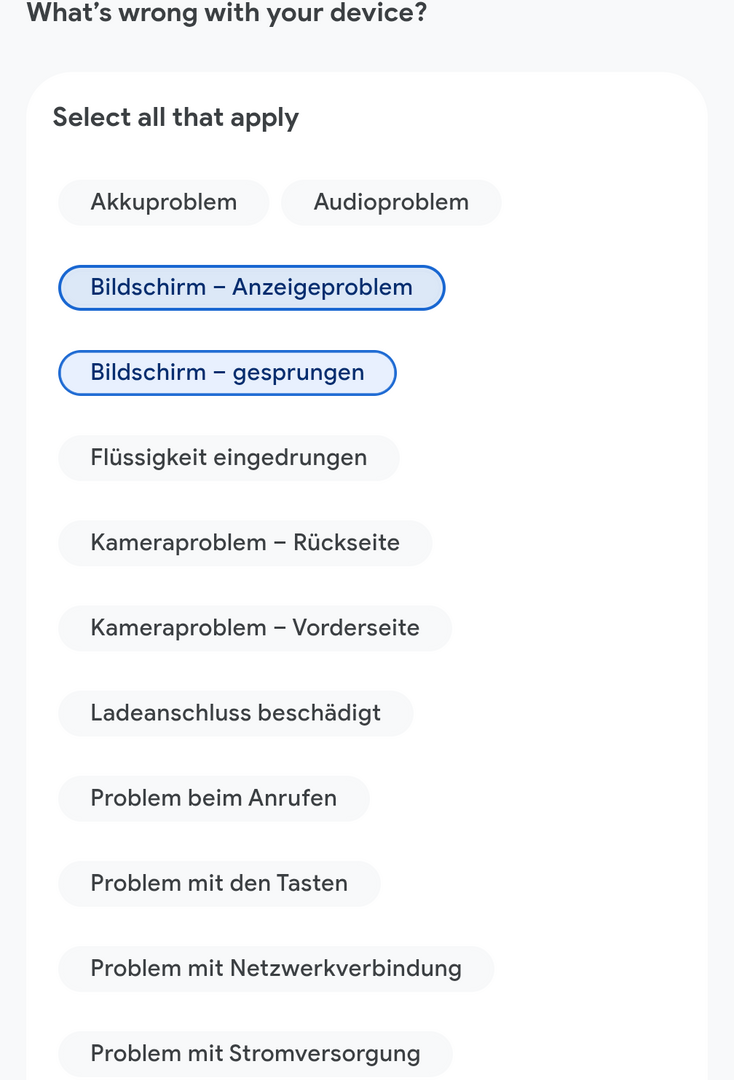Deselect Bildschirm – Anzeigeproblem chip
The width and height of the screenshot is (734, 1080).
251,288
